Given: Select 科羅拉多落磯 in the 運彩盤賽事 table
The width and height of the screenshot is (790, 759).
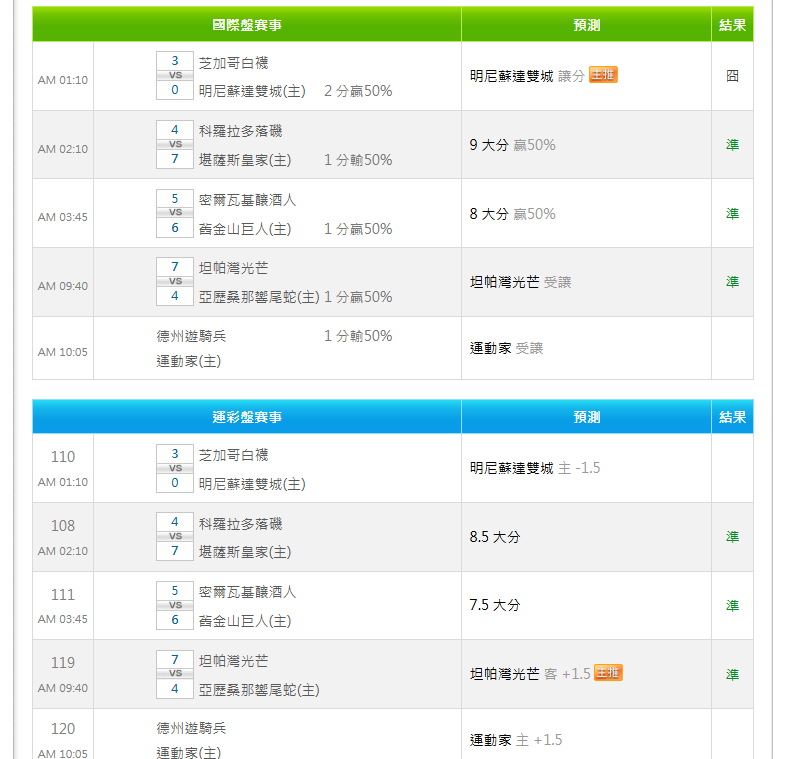Looking at the screenshot, I should [x=240, y=524].
